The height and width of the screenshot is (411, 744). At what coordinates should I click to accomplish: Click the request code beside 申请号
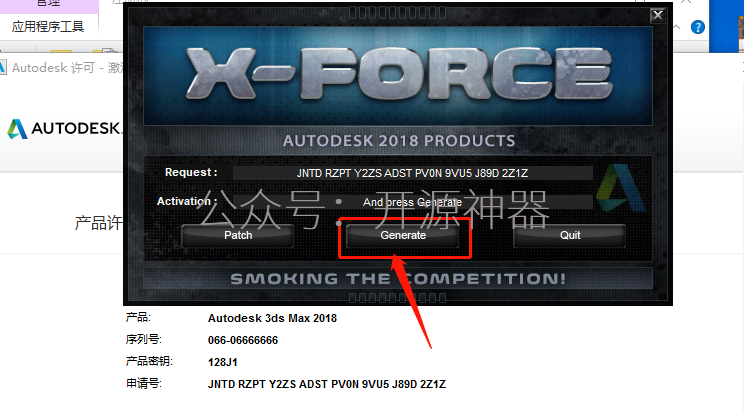[326, 384]
